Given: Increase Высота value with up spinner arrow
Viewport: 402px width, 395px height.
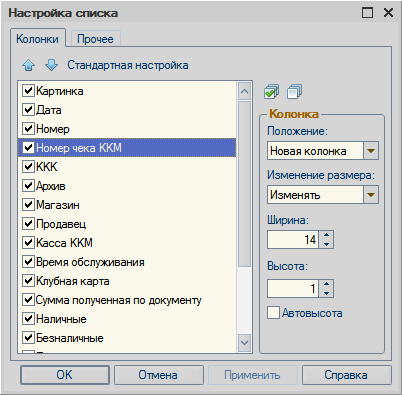Looking at the screenshot, I should [x=326, y=284].
